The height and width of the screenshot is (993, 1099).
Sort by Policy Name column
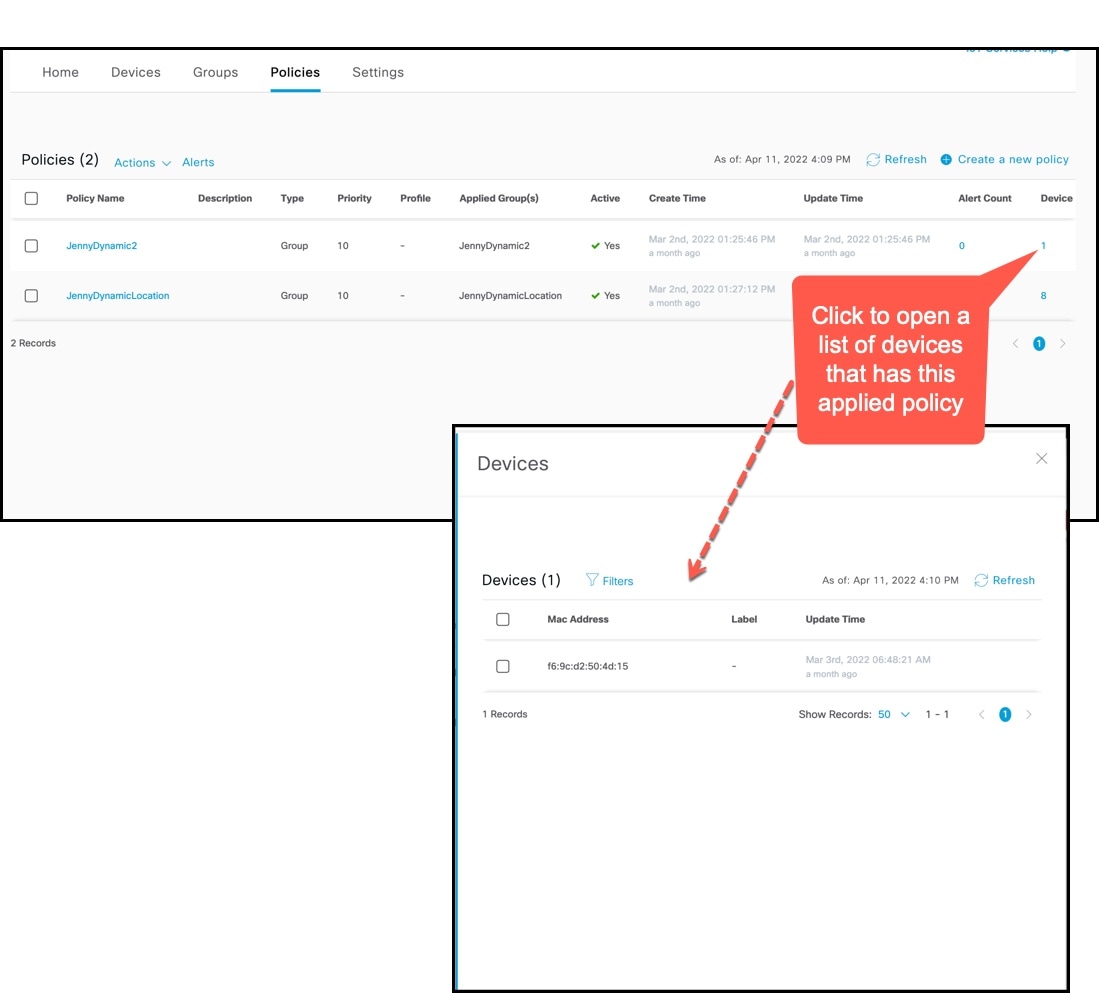tap(95, 198)
